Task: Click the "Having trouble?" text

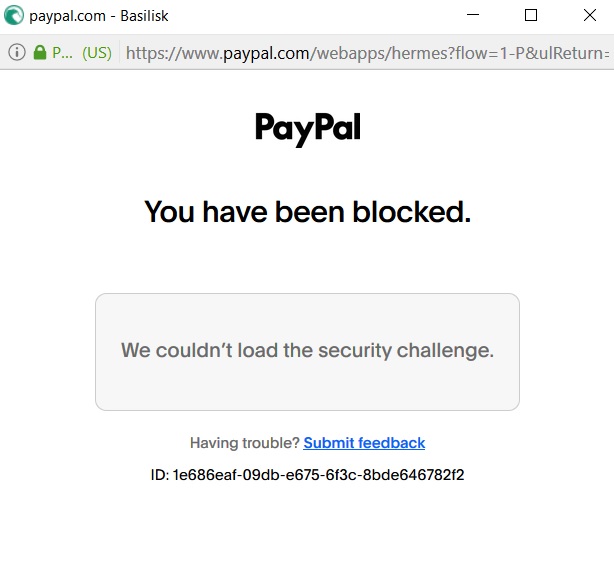Action: pyautogui.click(x=245, y=443)
